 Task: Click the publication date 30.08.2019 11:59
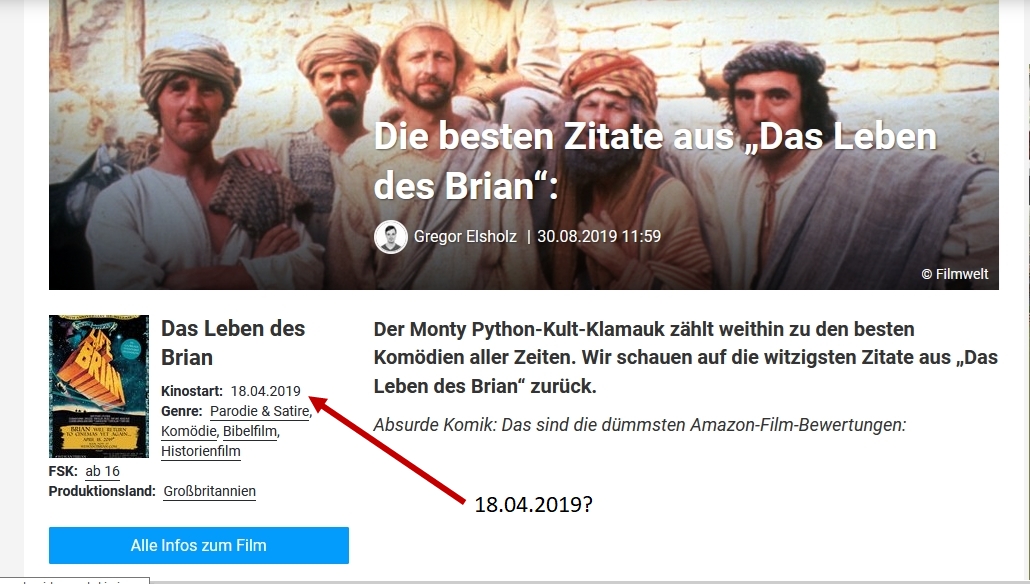pos(599,236)
